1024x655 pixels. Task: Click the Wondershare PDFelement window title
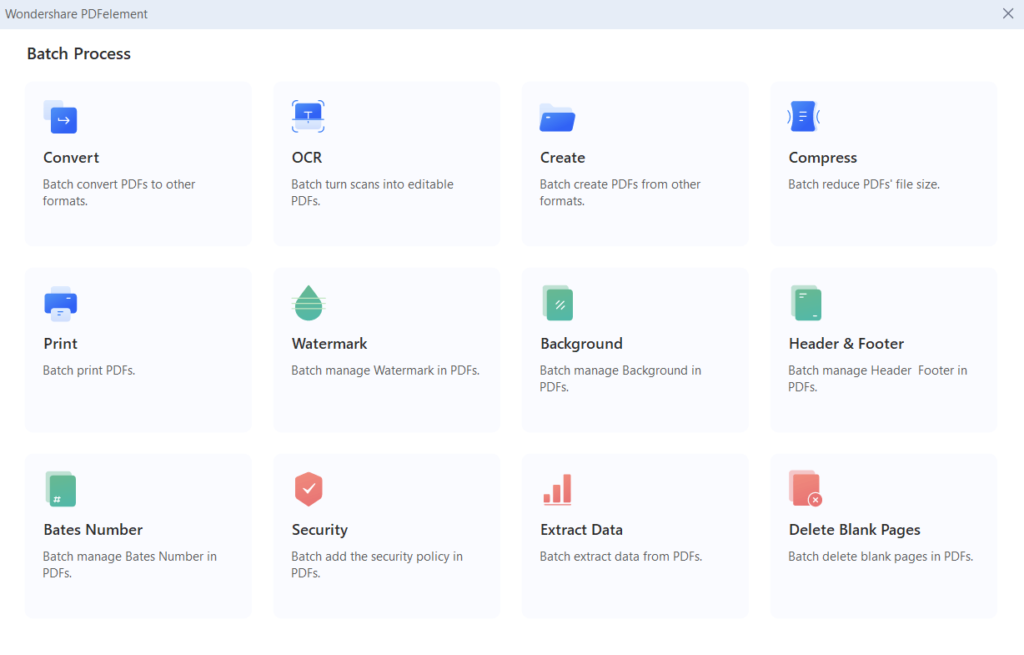pos(76,14)
